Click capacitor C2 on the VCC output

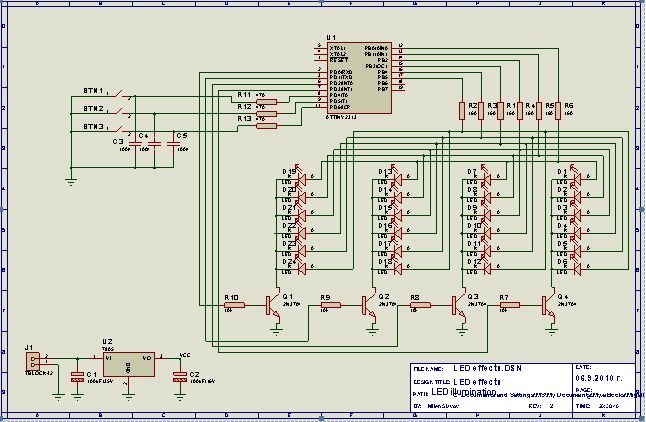click(x=180, y=377)
